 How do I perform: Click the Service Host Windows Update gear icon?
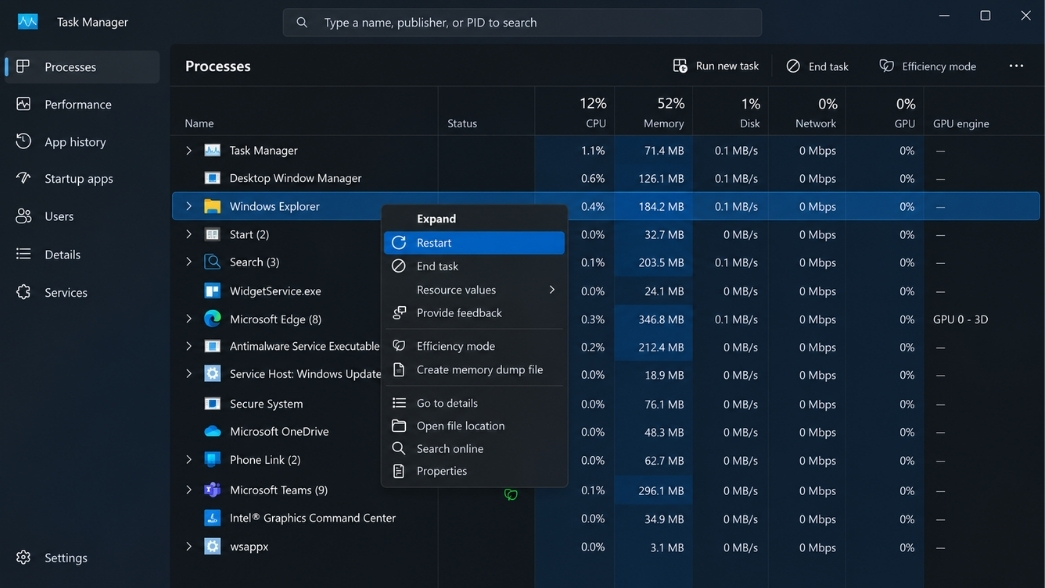point(212,374)
